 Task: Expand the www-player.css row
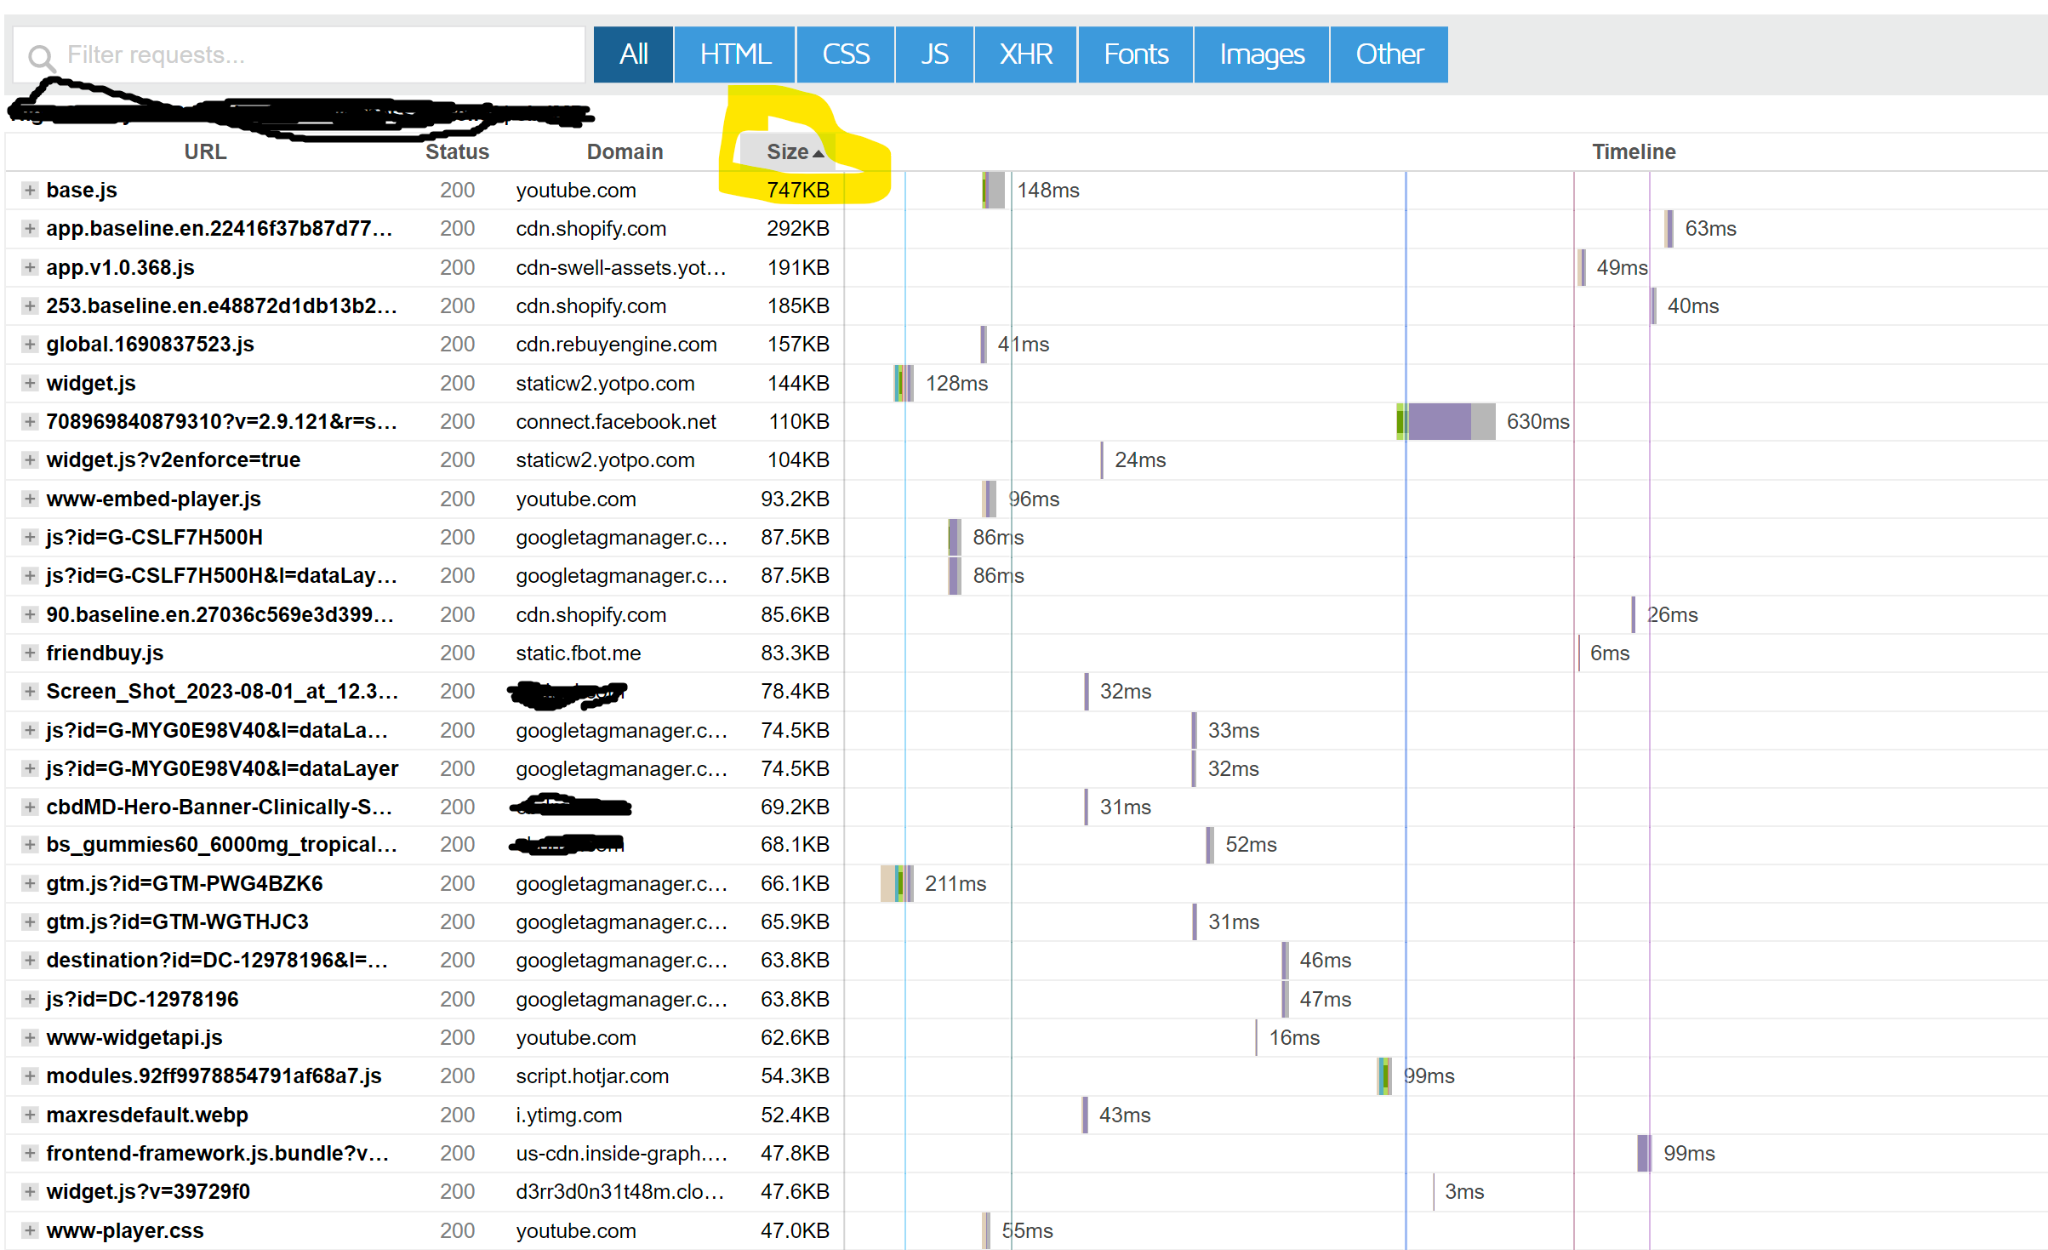click(x=30, y=1231)
